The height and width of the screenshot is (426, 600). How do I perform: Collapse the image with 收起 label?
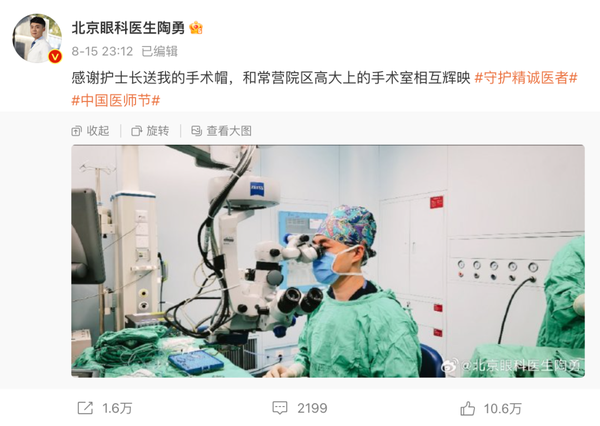[98, 131]
